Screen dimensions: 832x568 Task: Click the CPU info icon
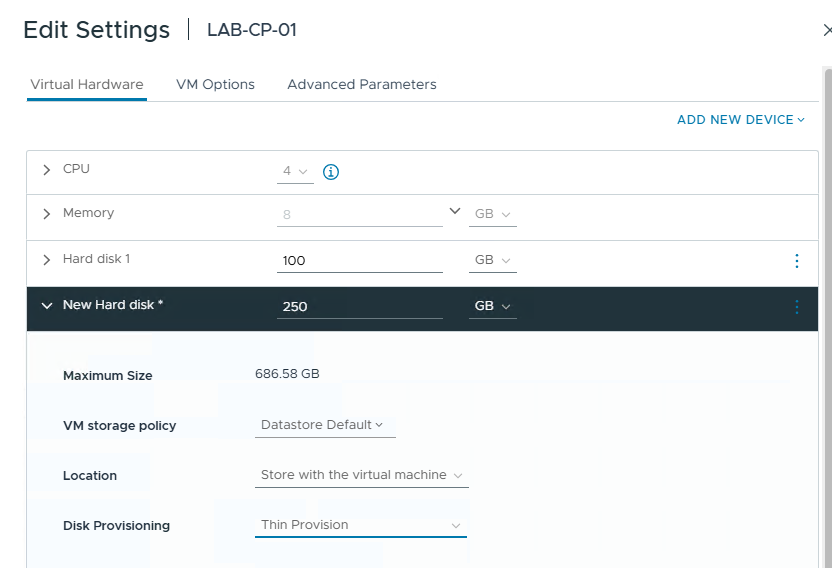coord(331,172)
